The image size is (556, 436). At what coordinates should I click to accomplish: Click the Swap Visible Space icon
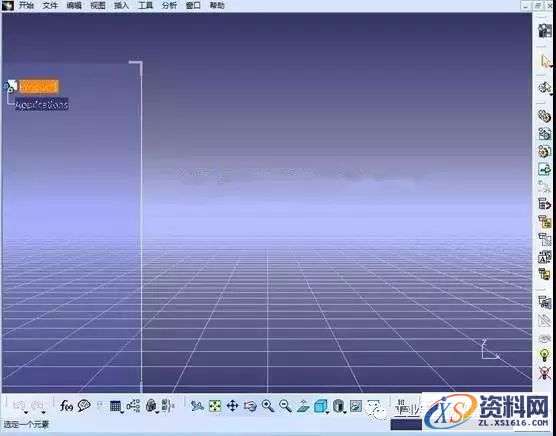coord(374,406)
